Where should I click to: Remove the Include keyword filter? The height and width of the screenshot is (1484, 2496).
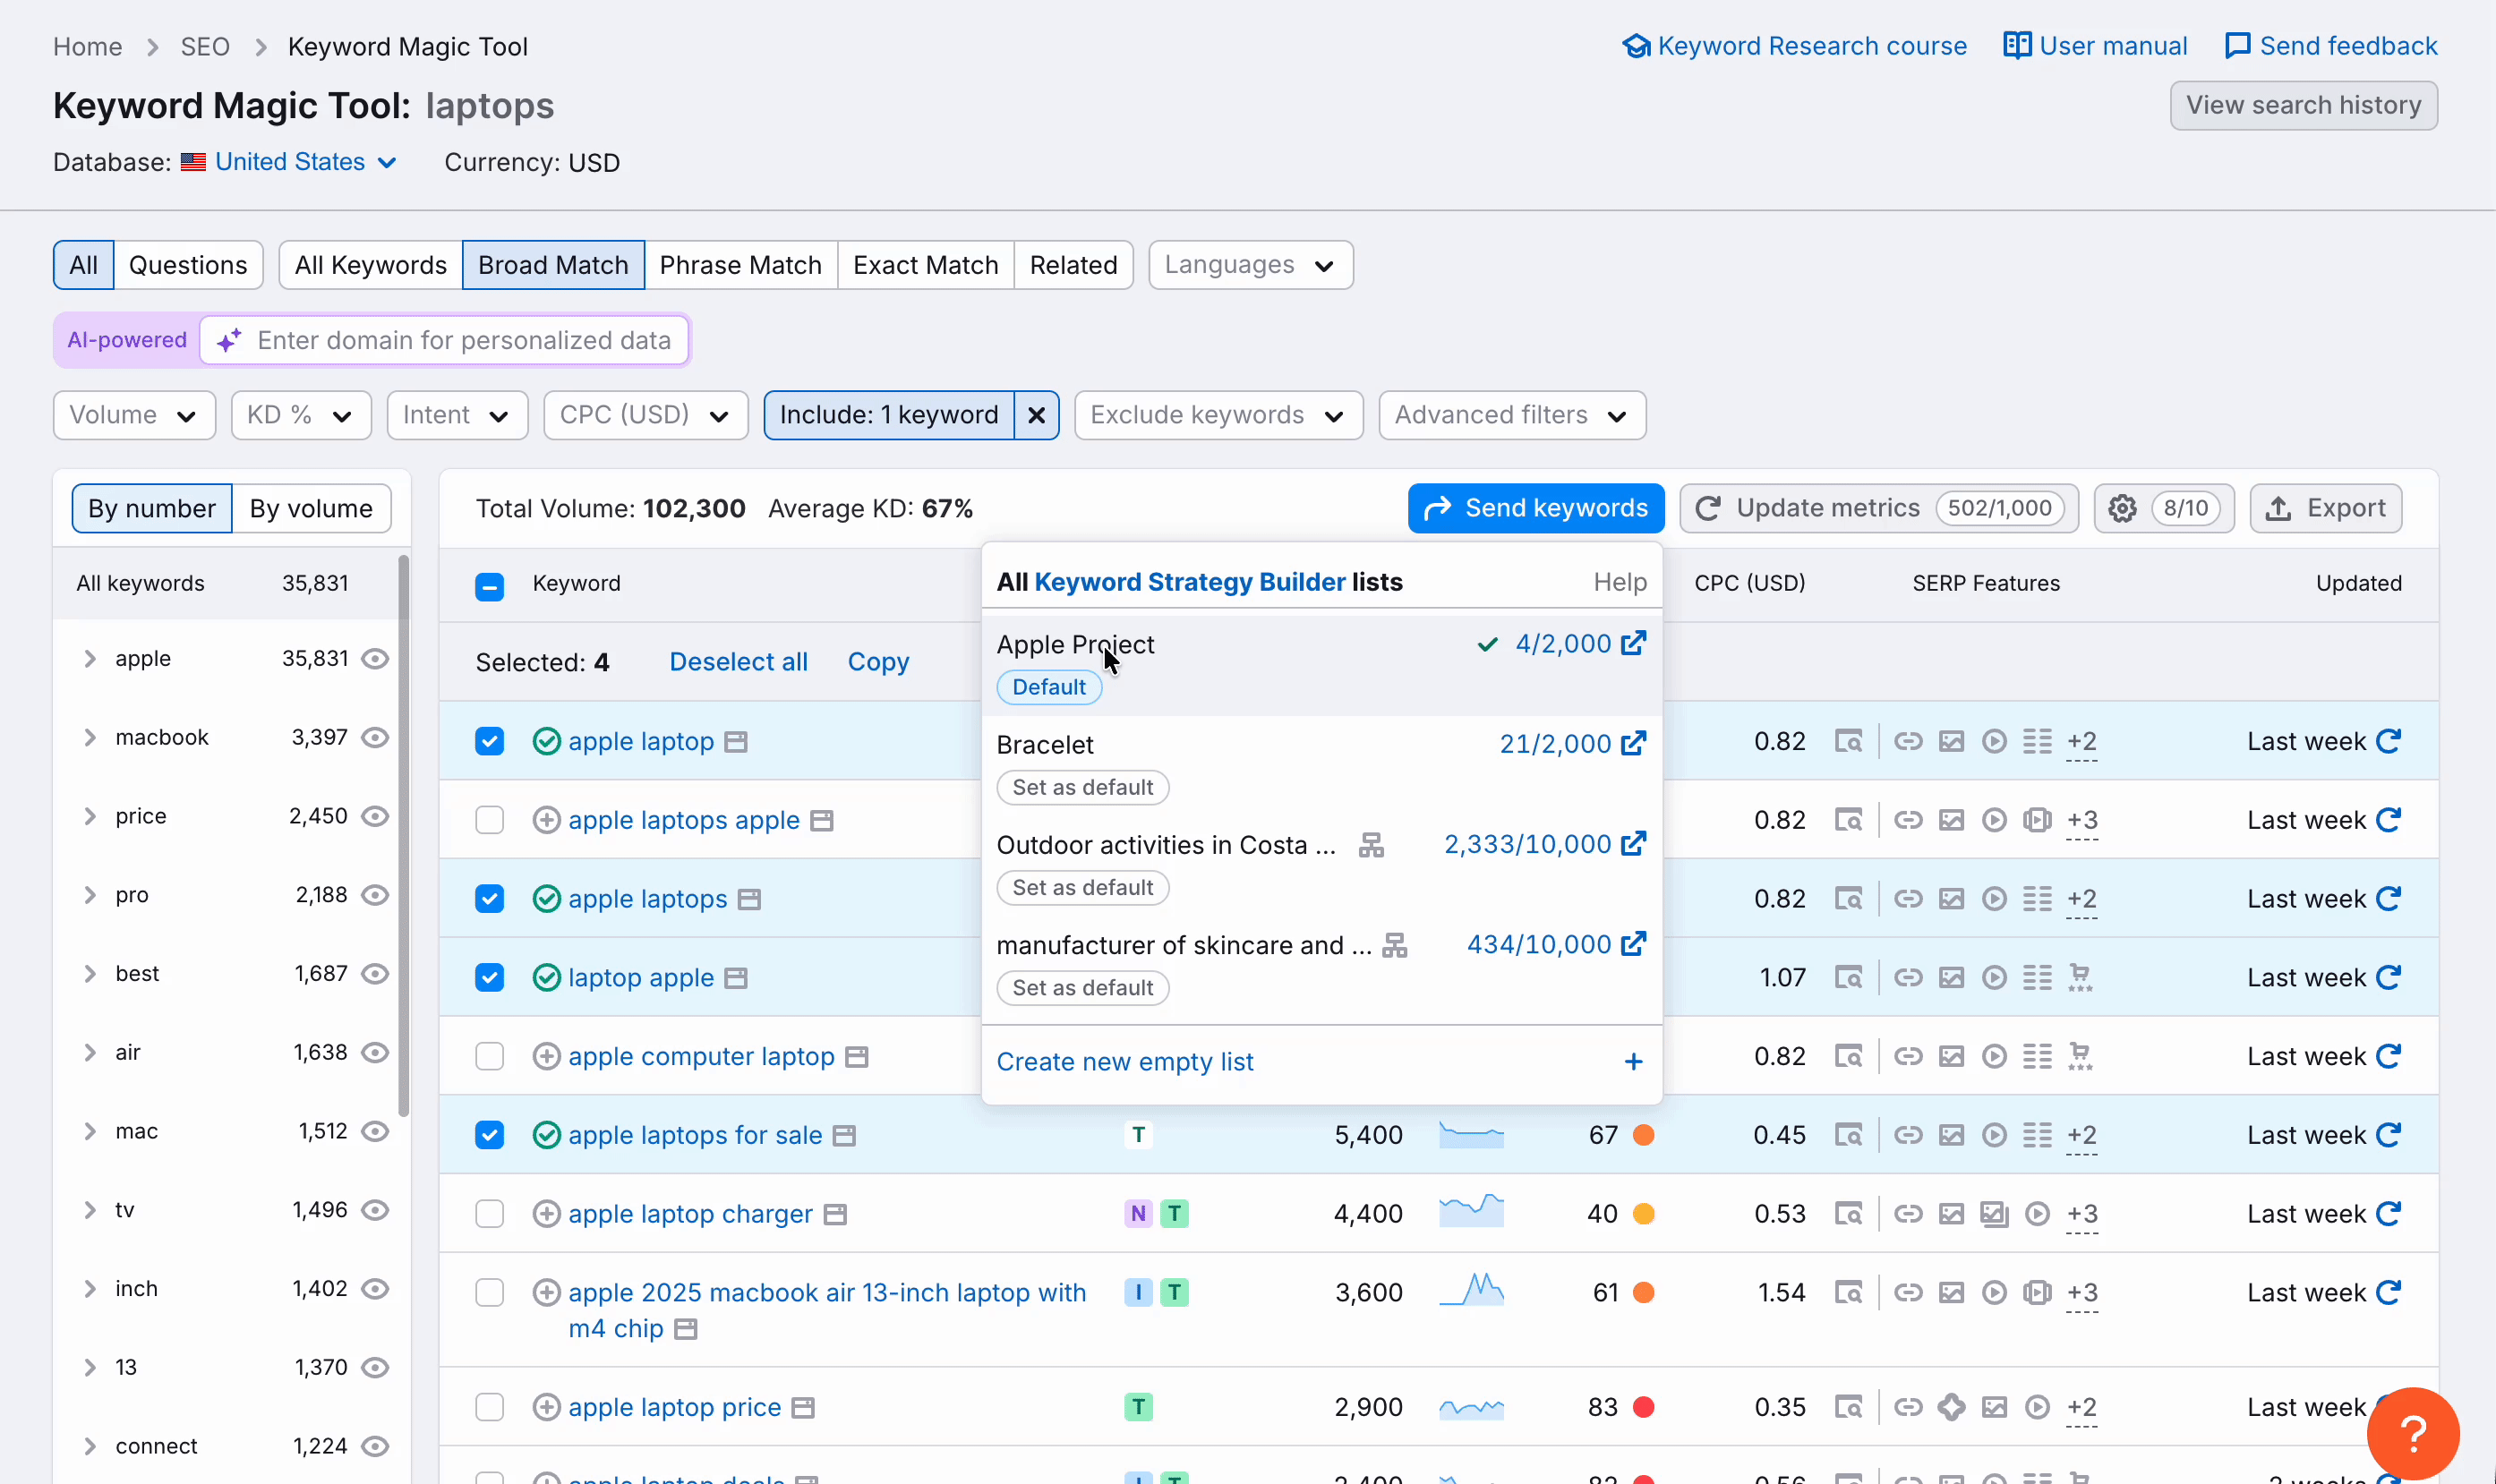pyautogui.click(x=1037, y=415)
